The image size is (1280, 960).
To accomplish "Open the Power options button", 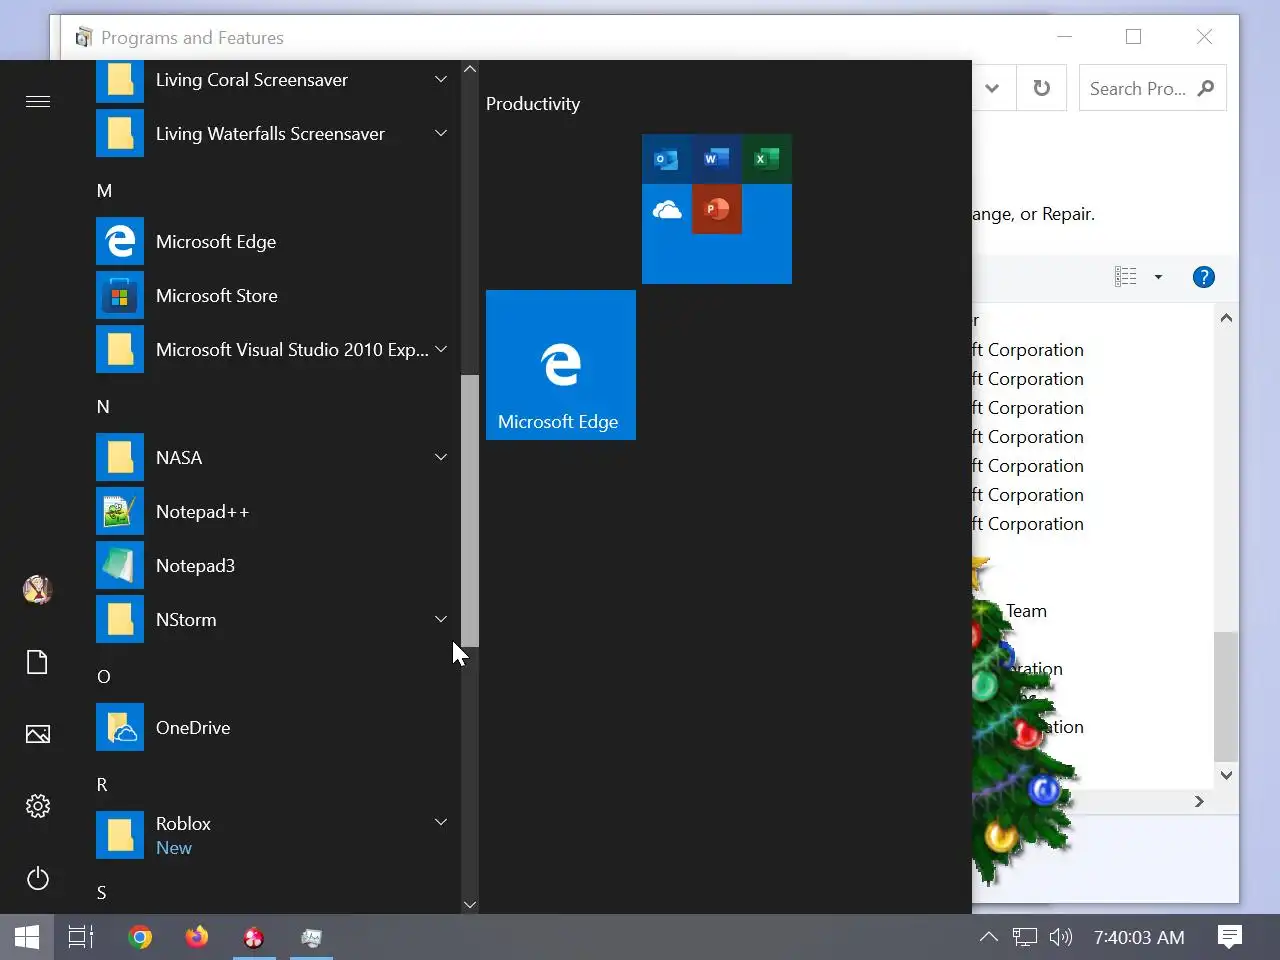I will coord(38,878).
